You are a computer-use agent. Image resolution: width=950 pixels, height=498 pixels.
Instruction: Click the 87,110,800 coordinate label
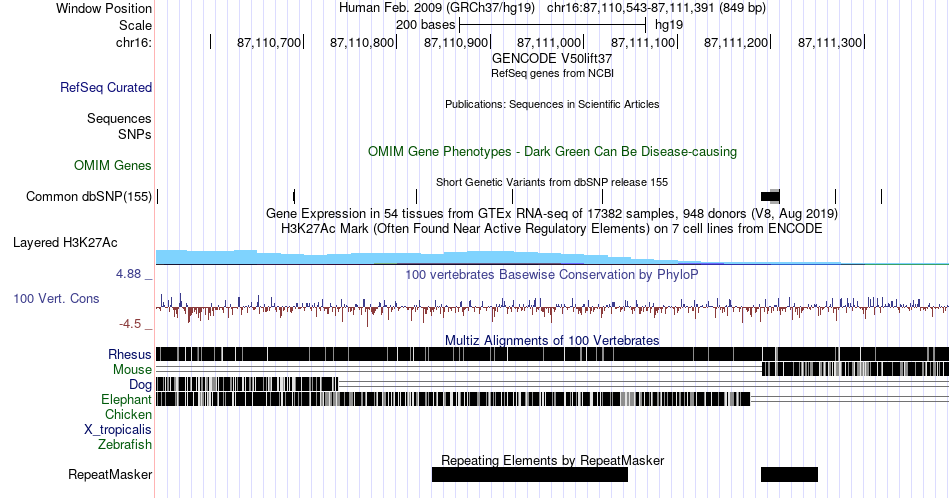[362, 42]
